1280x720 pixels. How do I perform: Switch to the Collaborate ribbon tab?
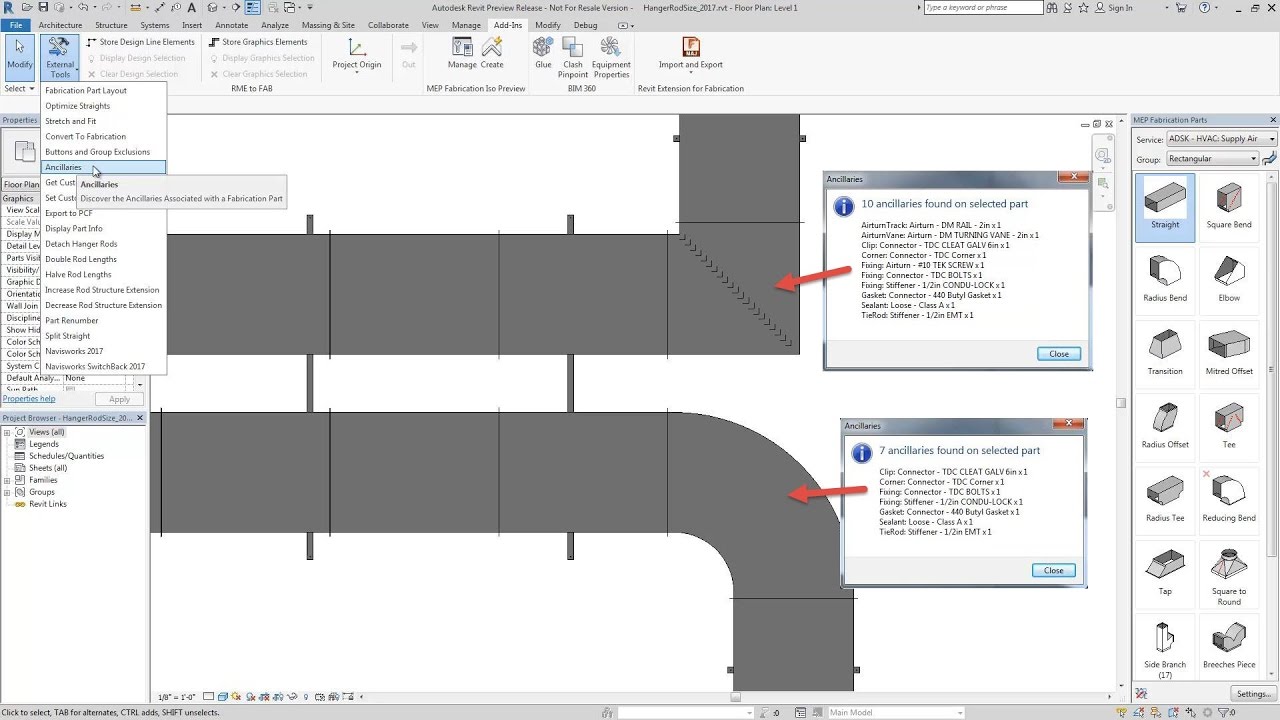pos(387,25)
